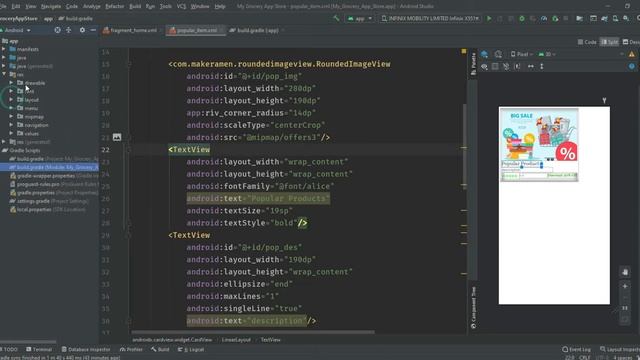Click the horizontal expand arrows icon
640x360 pixels.
point(531,66)
